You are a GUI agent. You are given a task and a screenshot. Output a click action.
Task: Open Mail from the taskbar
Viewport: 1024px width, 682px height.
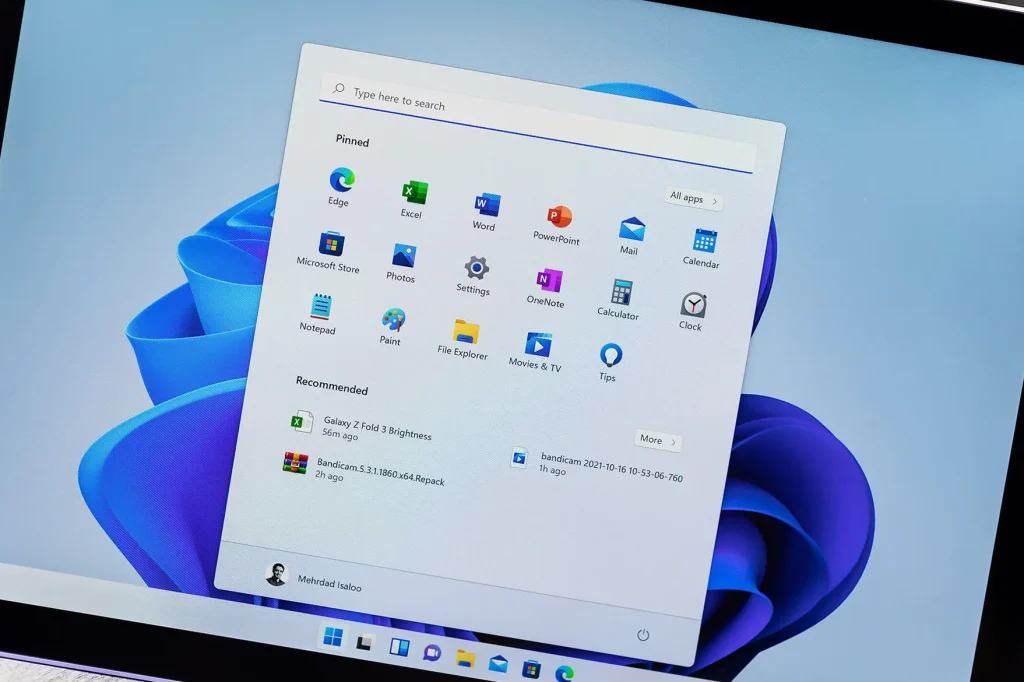pos(498,664)
